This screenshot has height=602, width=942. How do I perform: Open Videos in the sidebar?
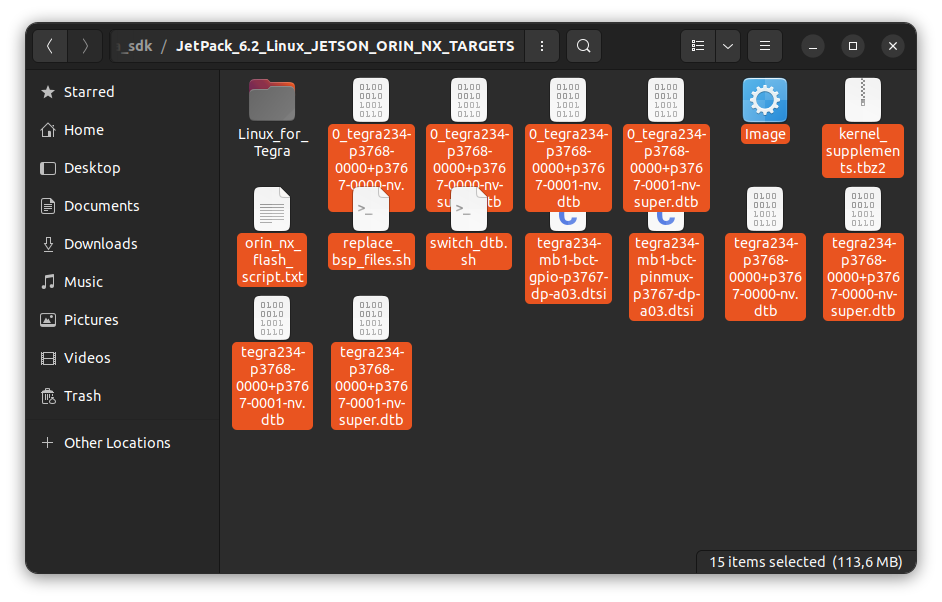tap(123, 358)
